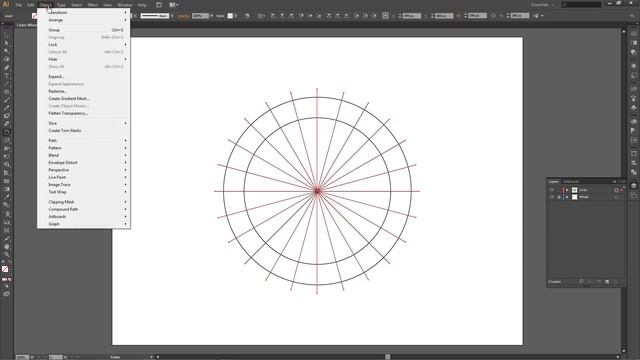Viewport: 640px width, 360px height.
Task: Choose Flatten Transparency... item
Action: (x=84, y=113)
